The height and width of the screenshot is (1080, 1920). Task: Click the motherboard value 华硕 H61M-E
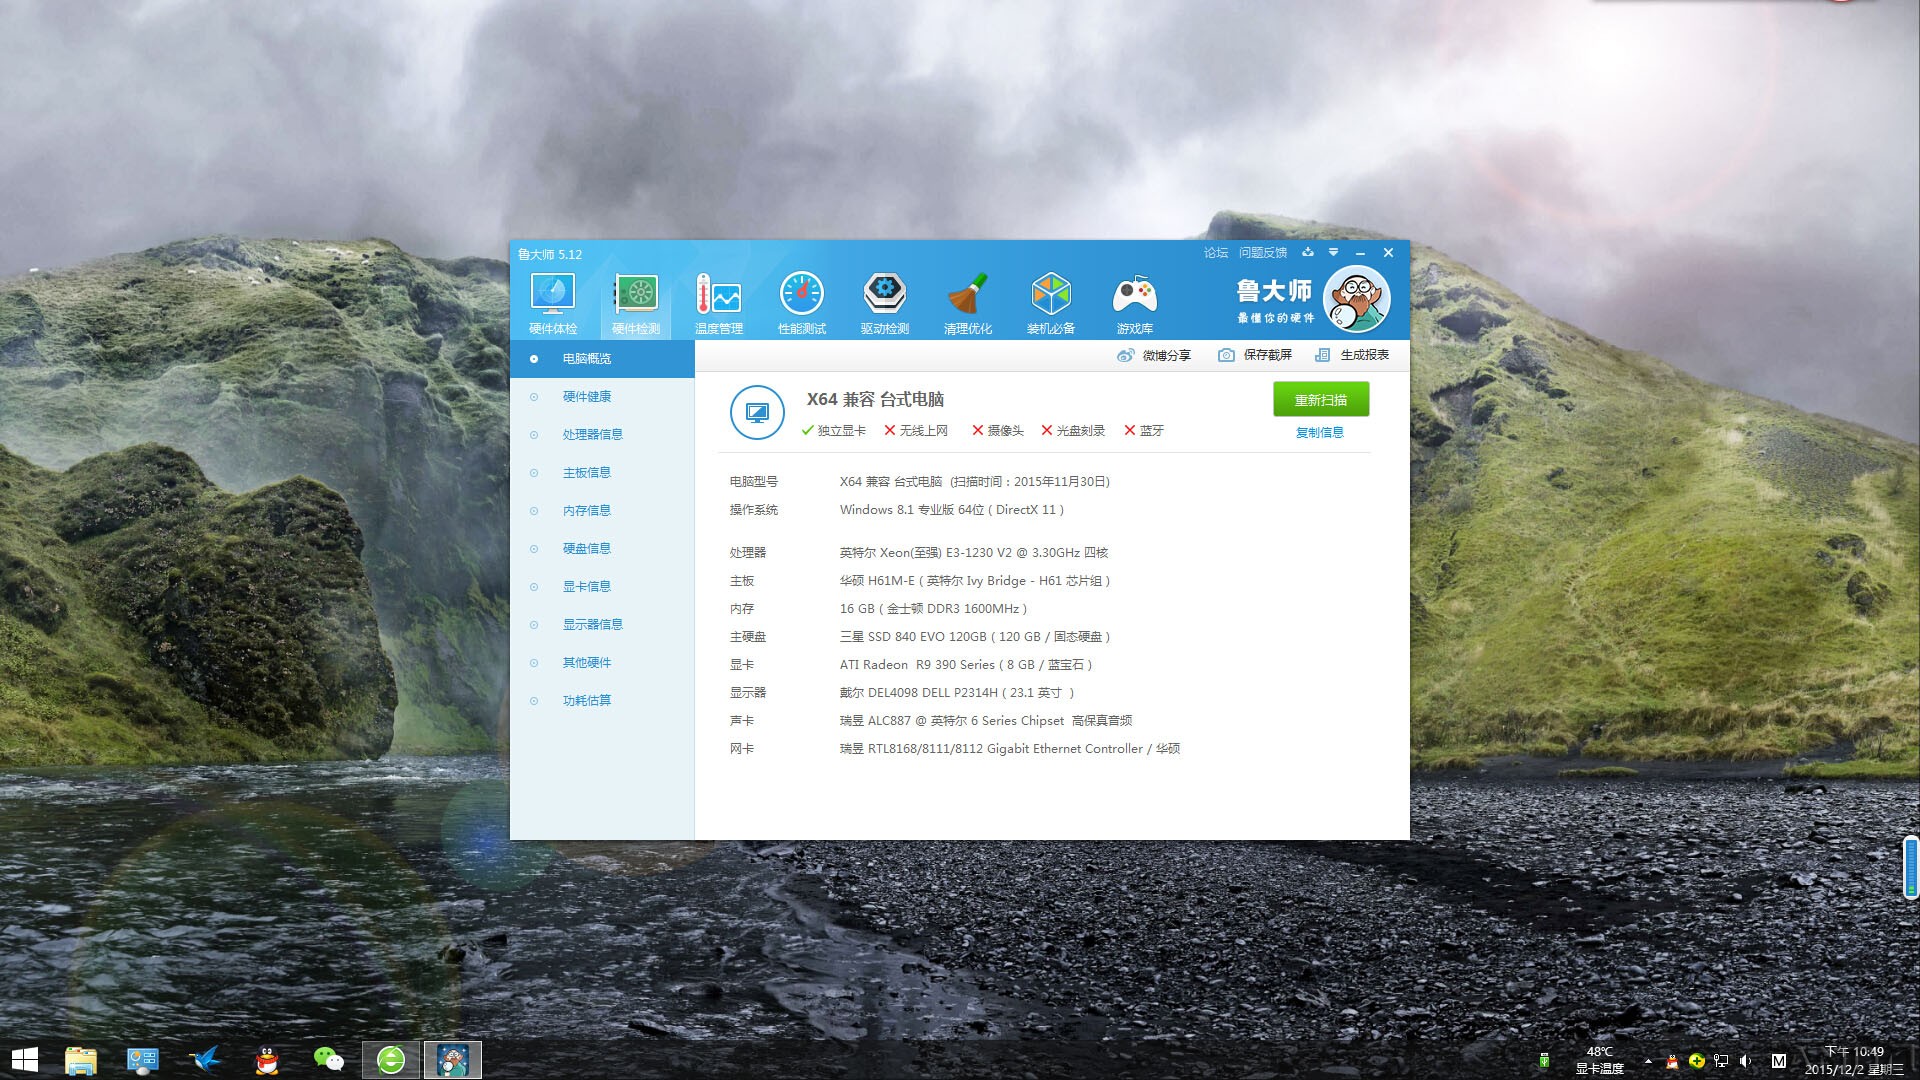[x=975, y=580]
